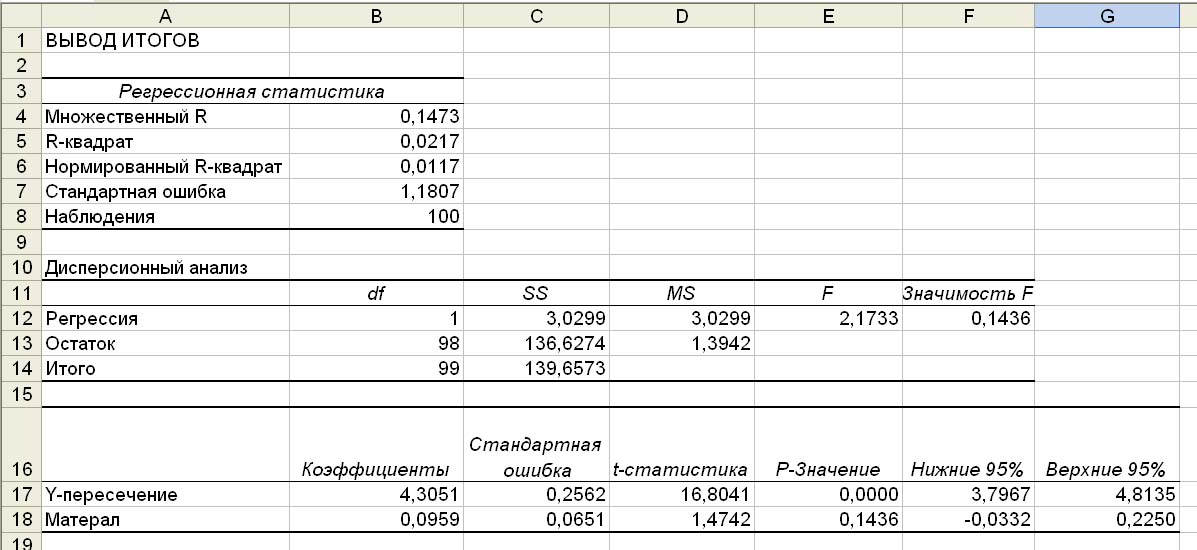Image resolution: width=1197 pixels, height=550 pixels.
Task: Select Матерал coefficient 0,0959
Action: pyautogui.click(x=376, y=519)
